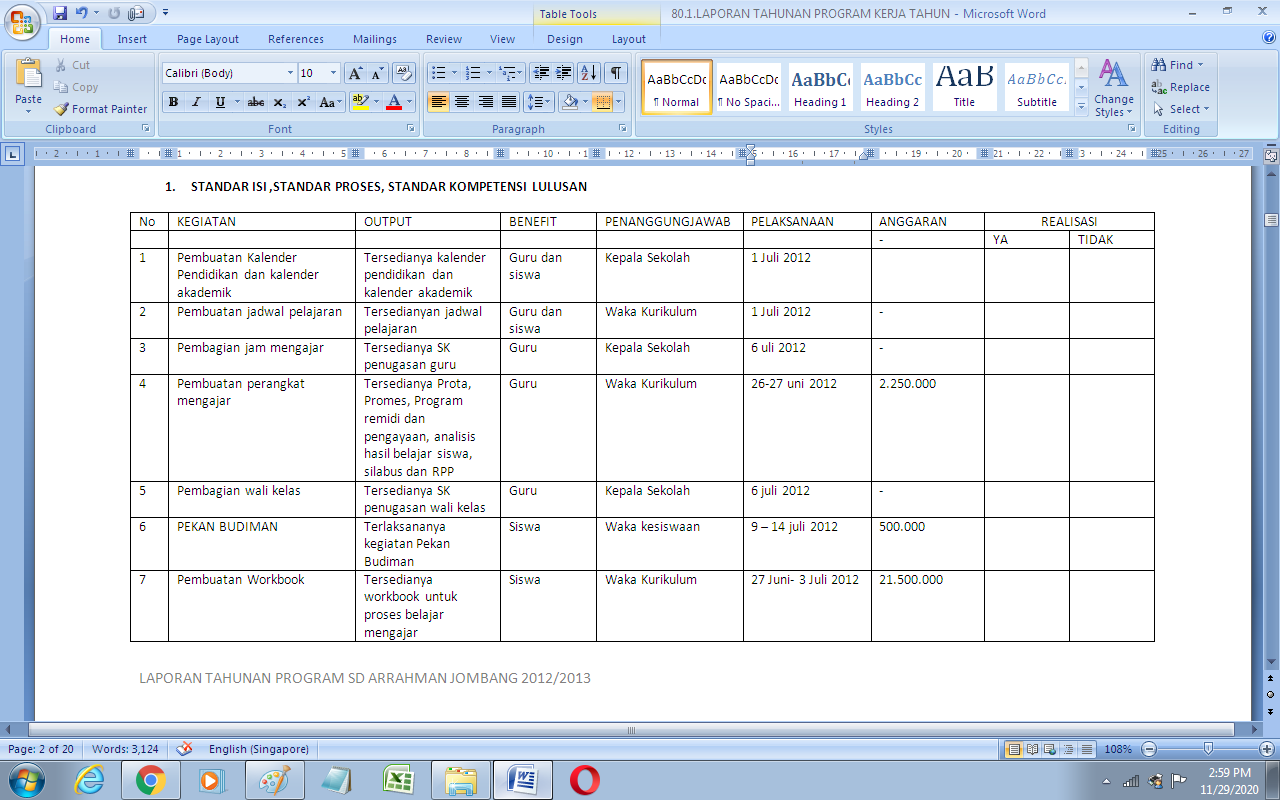Open the Mailings tab
Image resolution: width=1280 pixels, height=800 pixels.
375,39
